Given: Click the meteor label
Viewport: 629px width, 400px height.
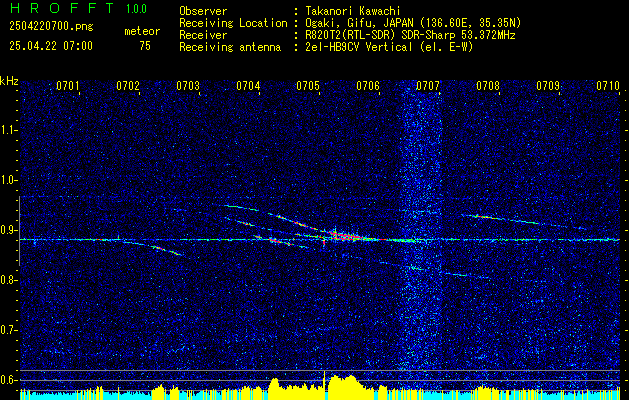Looking at the screenshot, I should [142, 31].
